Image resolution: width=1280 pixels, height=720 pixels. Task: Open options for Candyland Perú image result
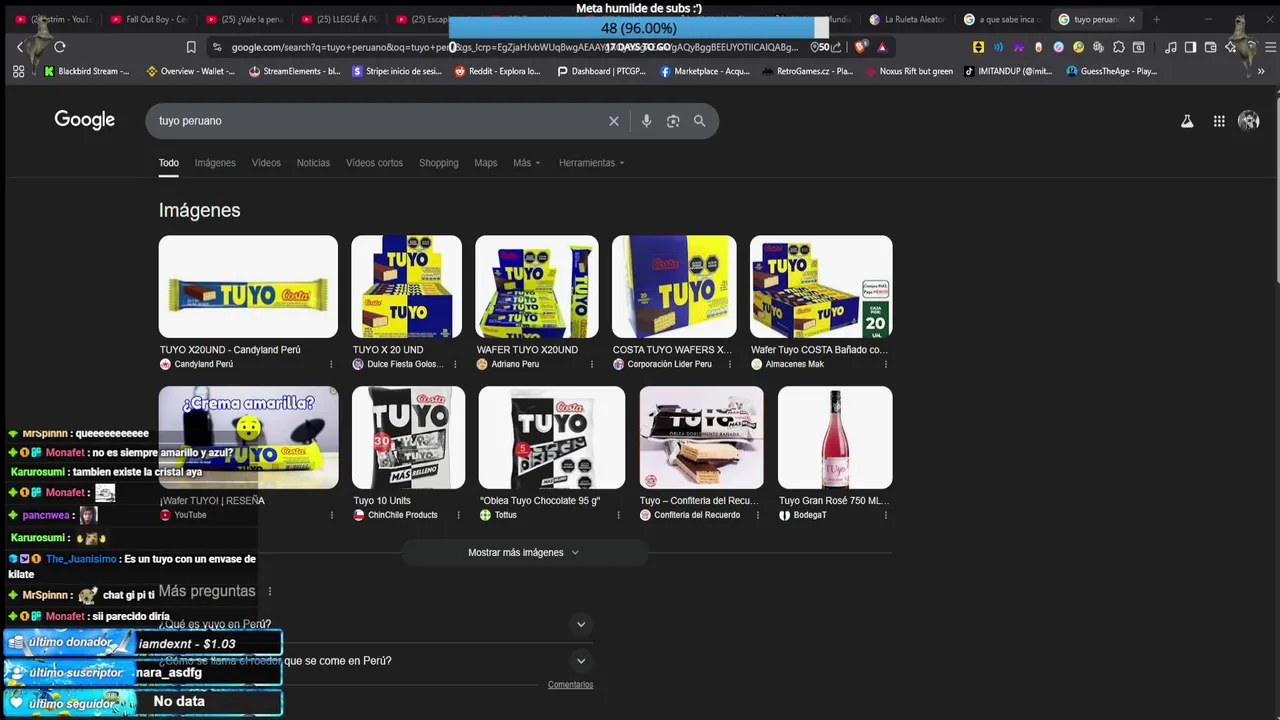tap(332, 364)
